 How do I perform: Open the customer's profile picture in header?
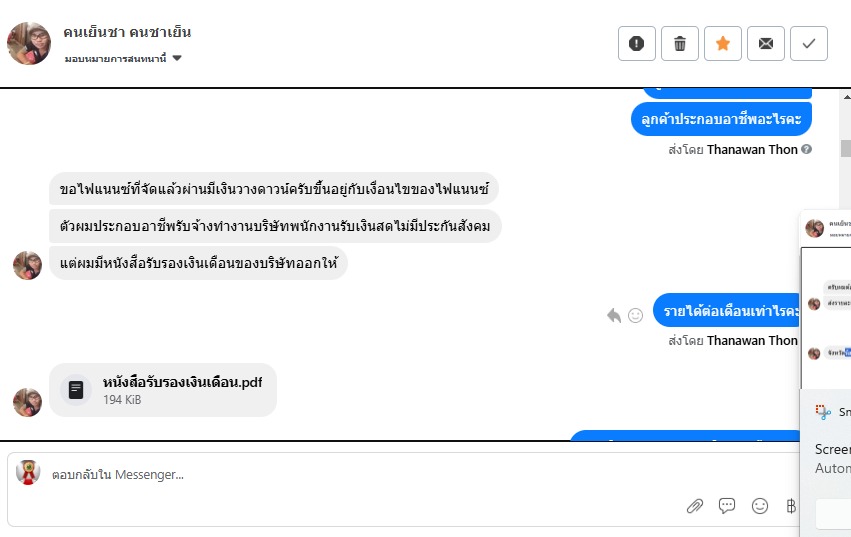29,43
